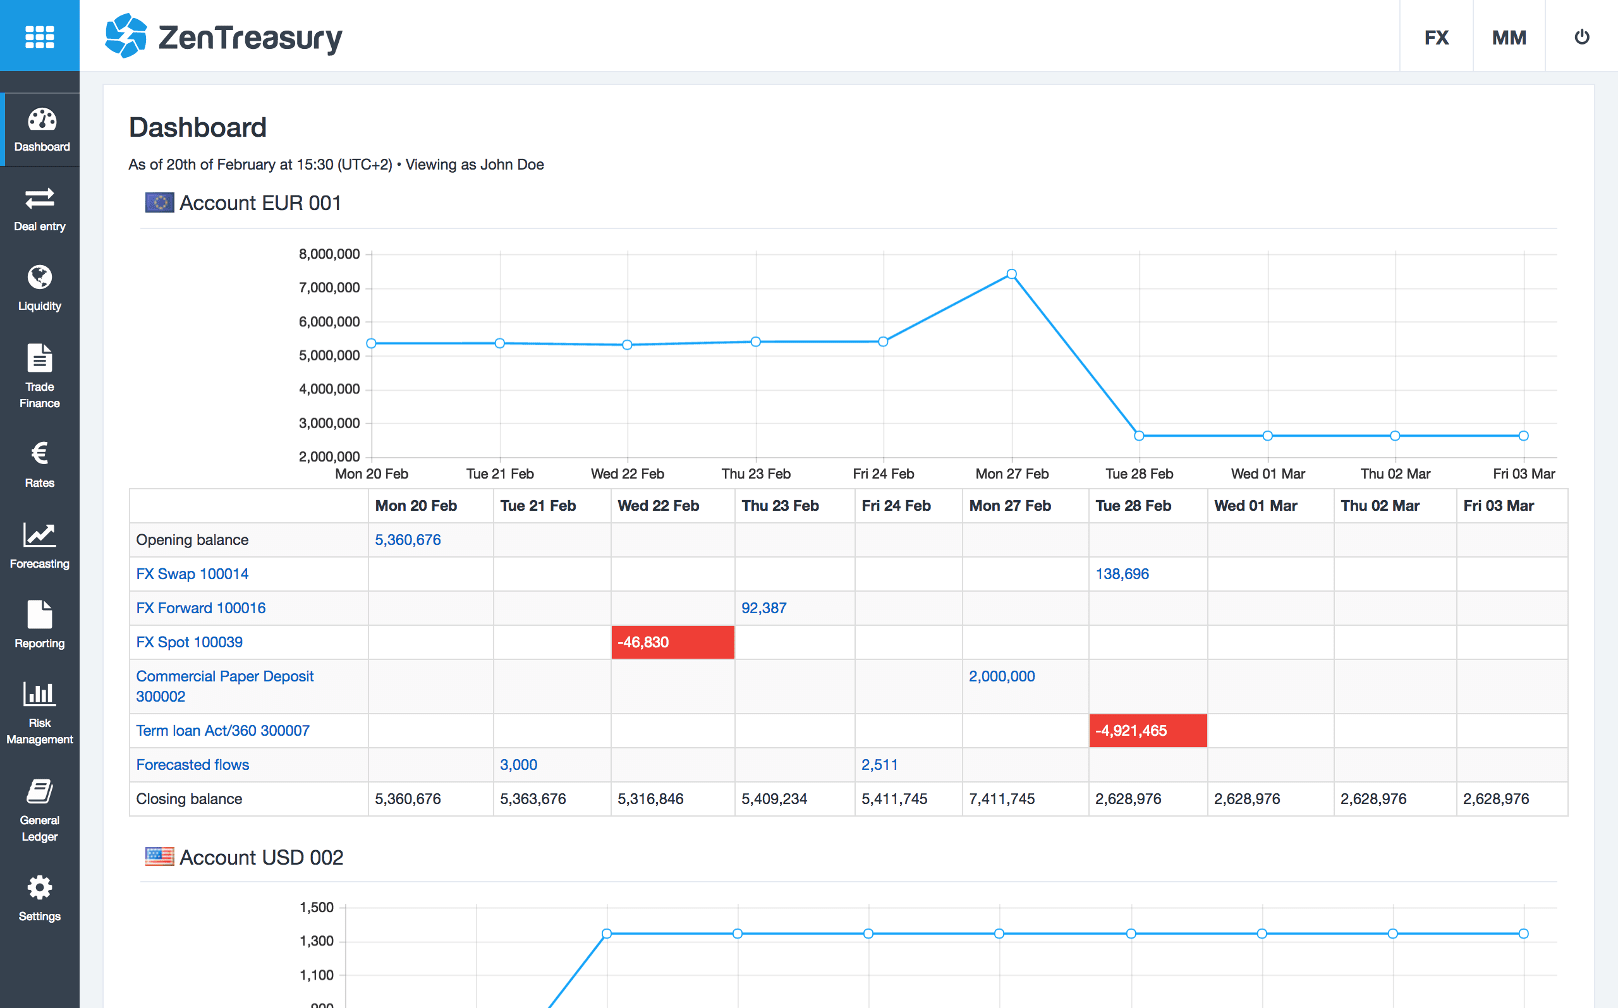Click the Mon 27 Feb peak point on EUR chart
Screen dimensions: 1618x1008
(1012, 274)
